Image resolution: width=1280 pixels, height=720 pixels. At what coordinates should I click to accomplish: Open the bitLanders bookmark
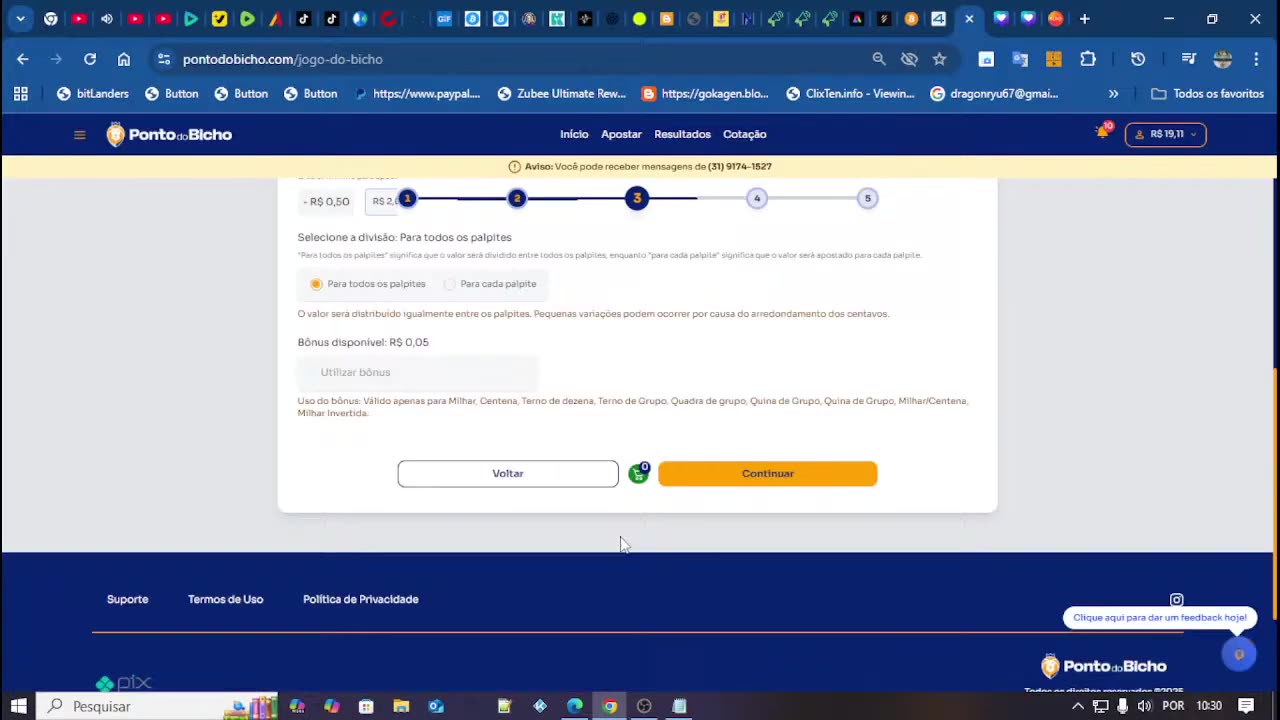[x=93, y=94]
